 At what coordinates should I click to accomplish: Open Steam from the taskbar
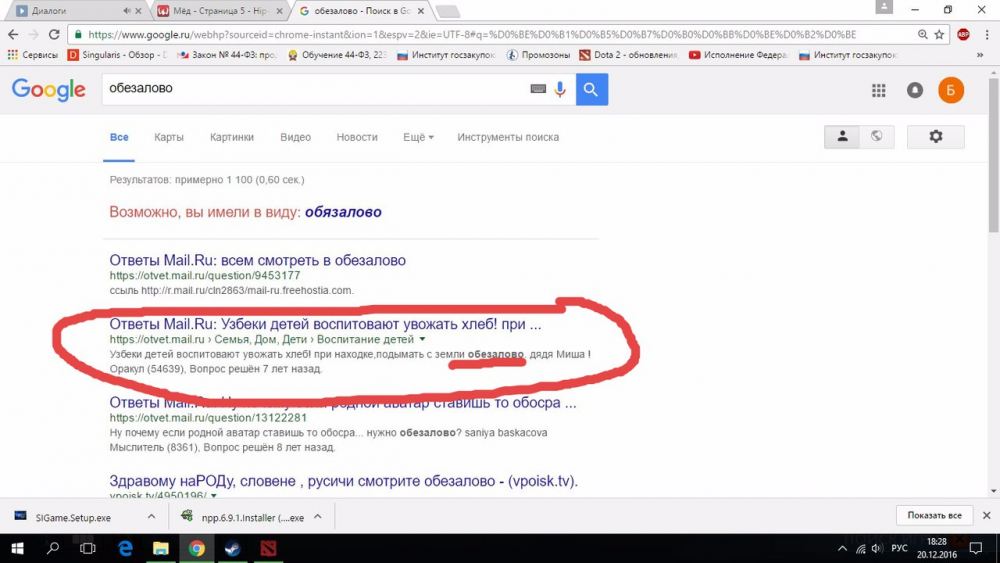233,548
